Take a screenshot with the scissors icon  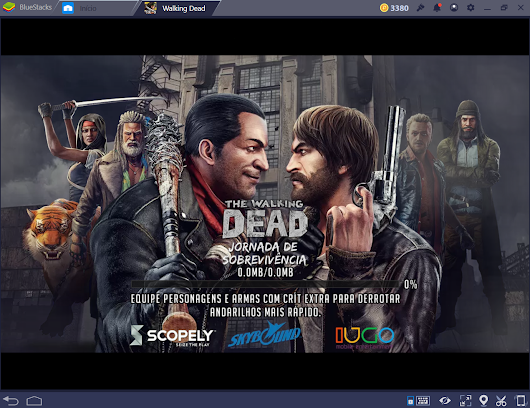pyautogui.click(x=501, y=401)
